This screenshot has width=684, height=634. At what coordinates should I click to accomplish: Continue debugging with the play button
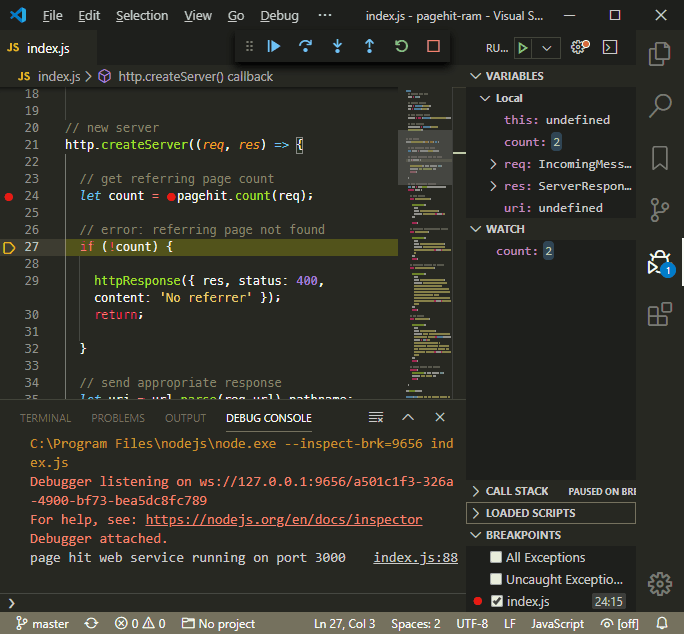[x=274, y=46]
